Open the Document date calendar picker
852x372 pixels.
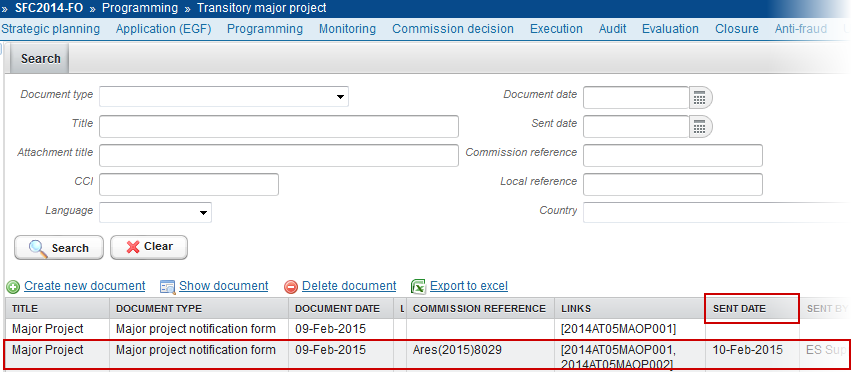(700, 98)
